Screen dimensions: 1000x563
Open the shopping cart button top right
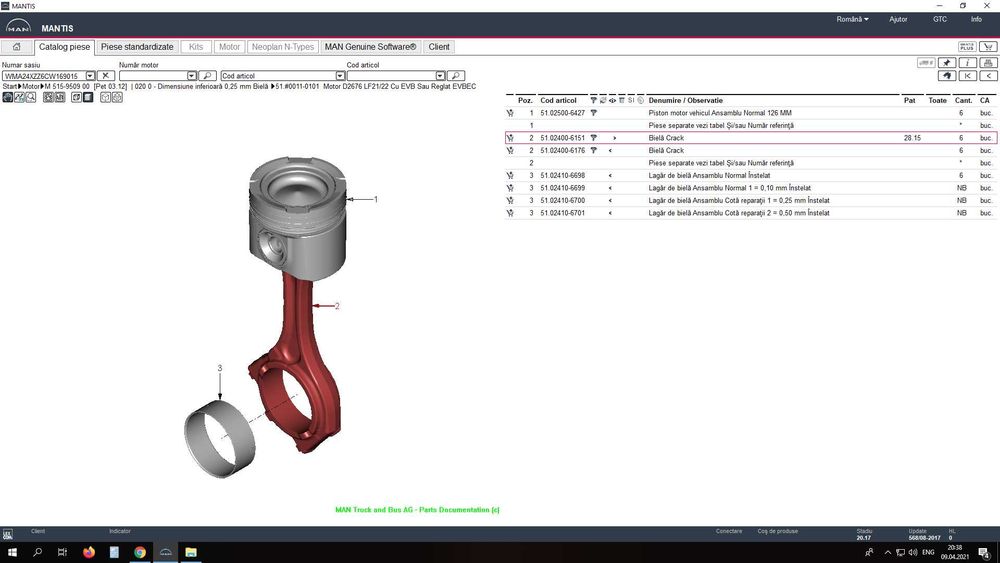(x=989, y=47)
